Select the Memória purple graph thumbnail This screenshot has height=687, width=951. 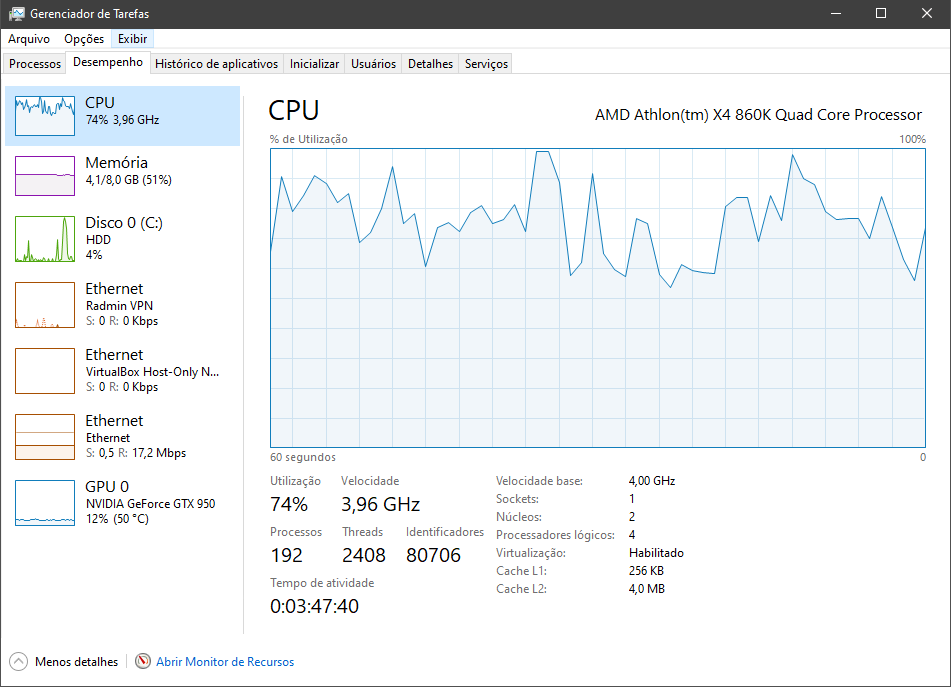click(45, 176)
